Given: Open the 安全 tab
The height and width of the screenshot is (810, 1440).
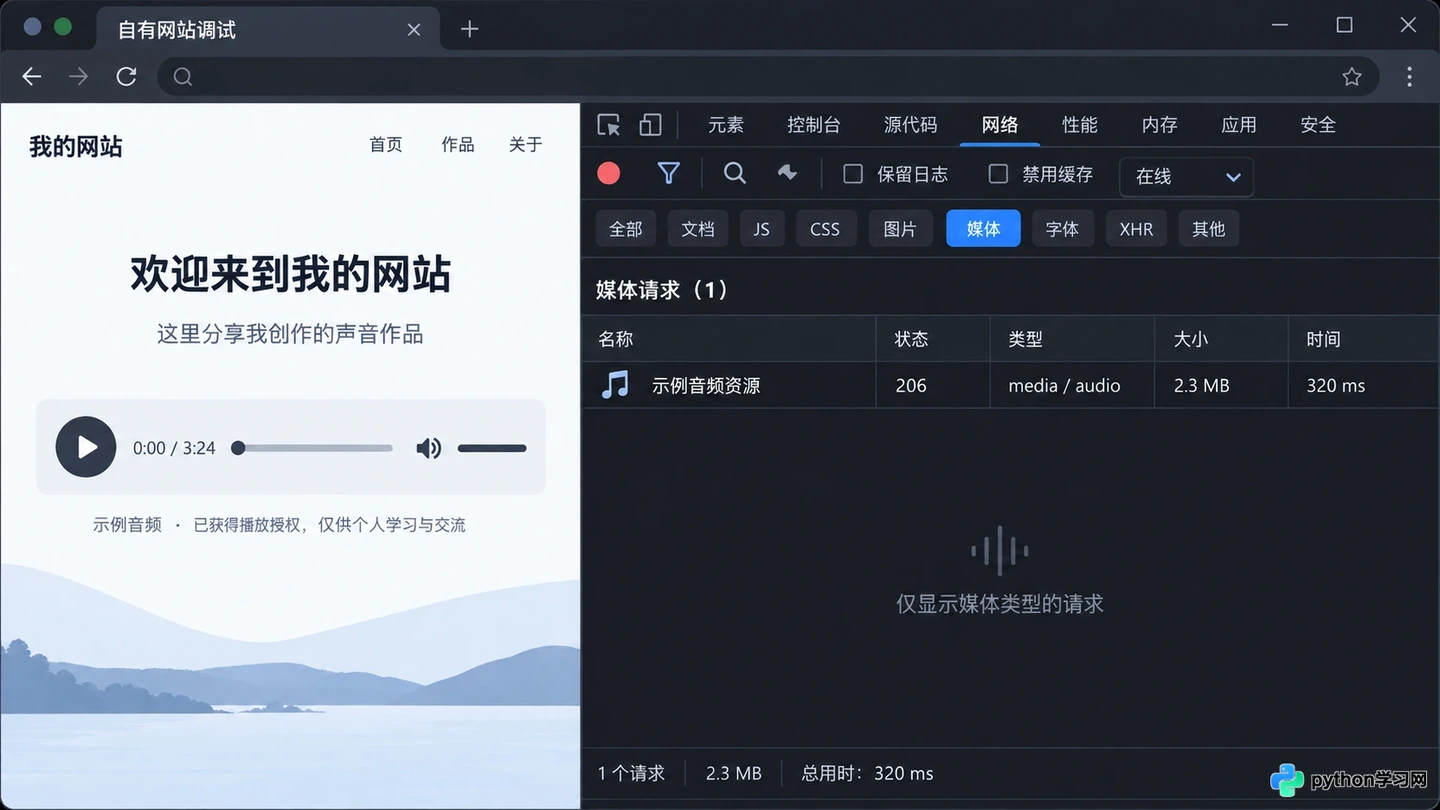Looking at the screenshot, I should (x=1318, y=125).
